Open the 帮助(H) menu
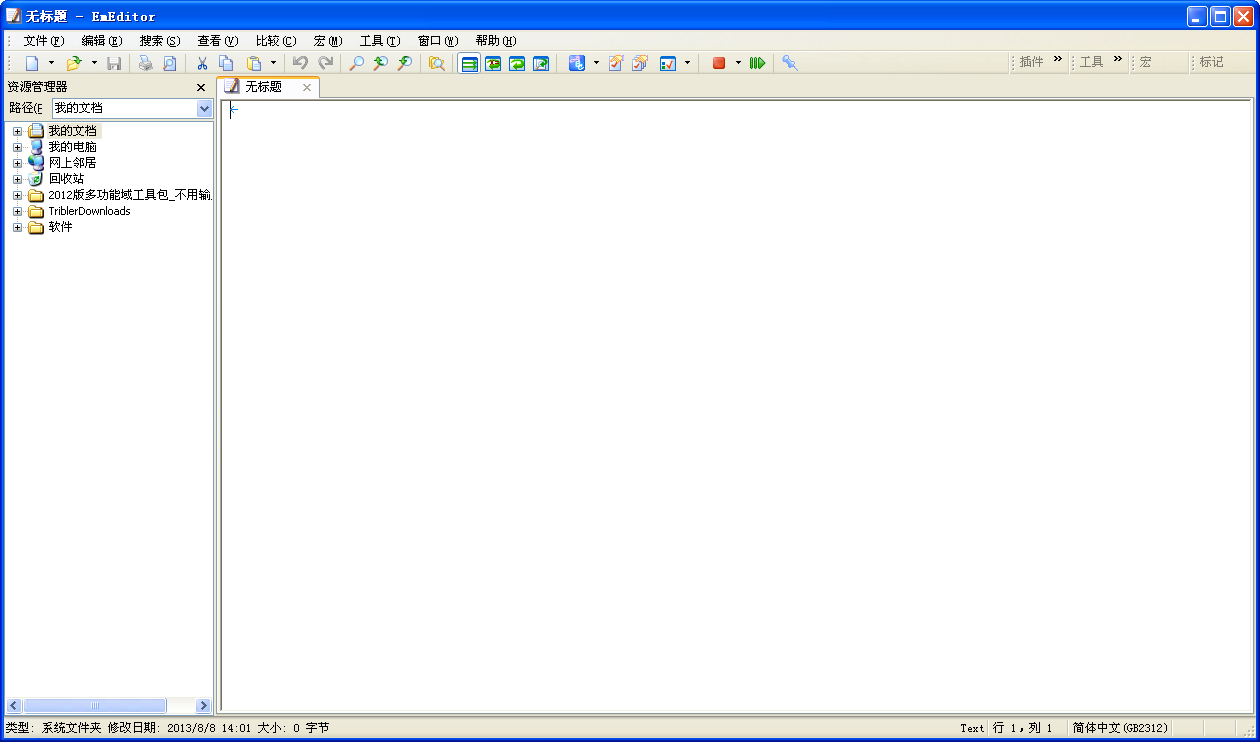This screenshot has width=1260, height=742. coord(496,41)
